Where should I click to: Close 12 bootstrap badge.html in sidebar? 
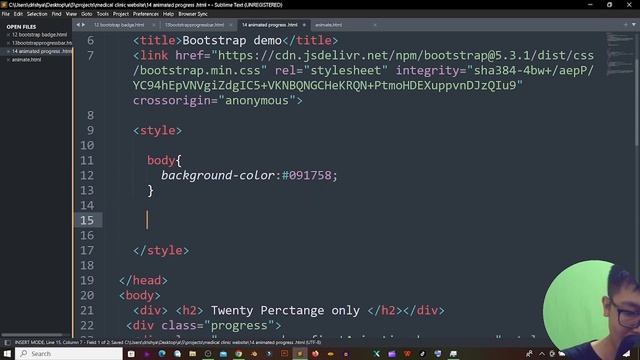click(8, 35)
